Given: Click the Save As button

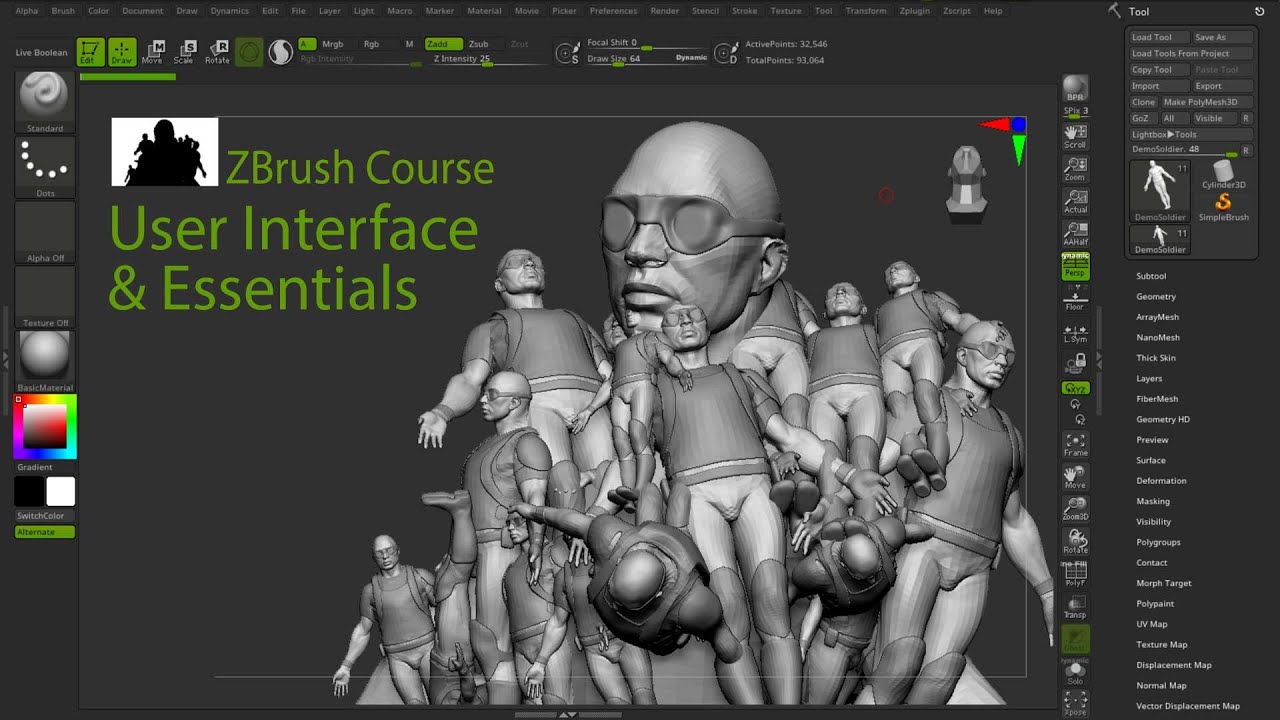Looking at the screenshot, I should [1222, 37].
